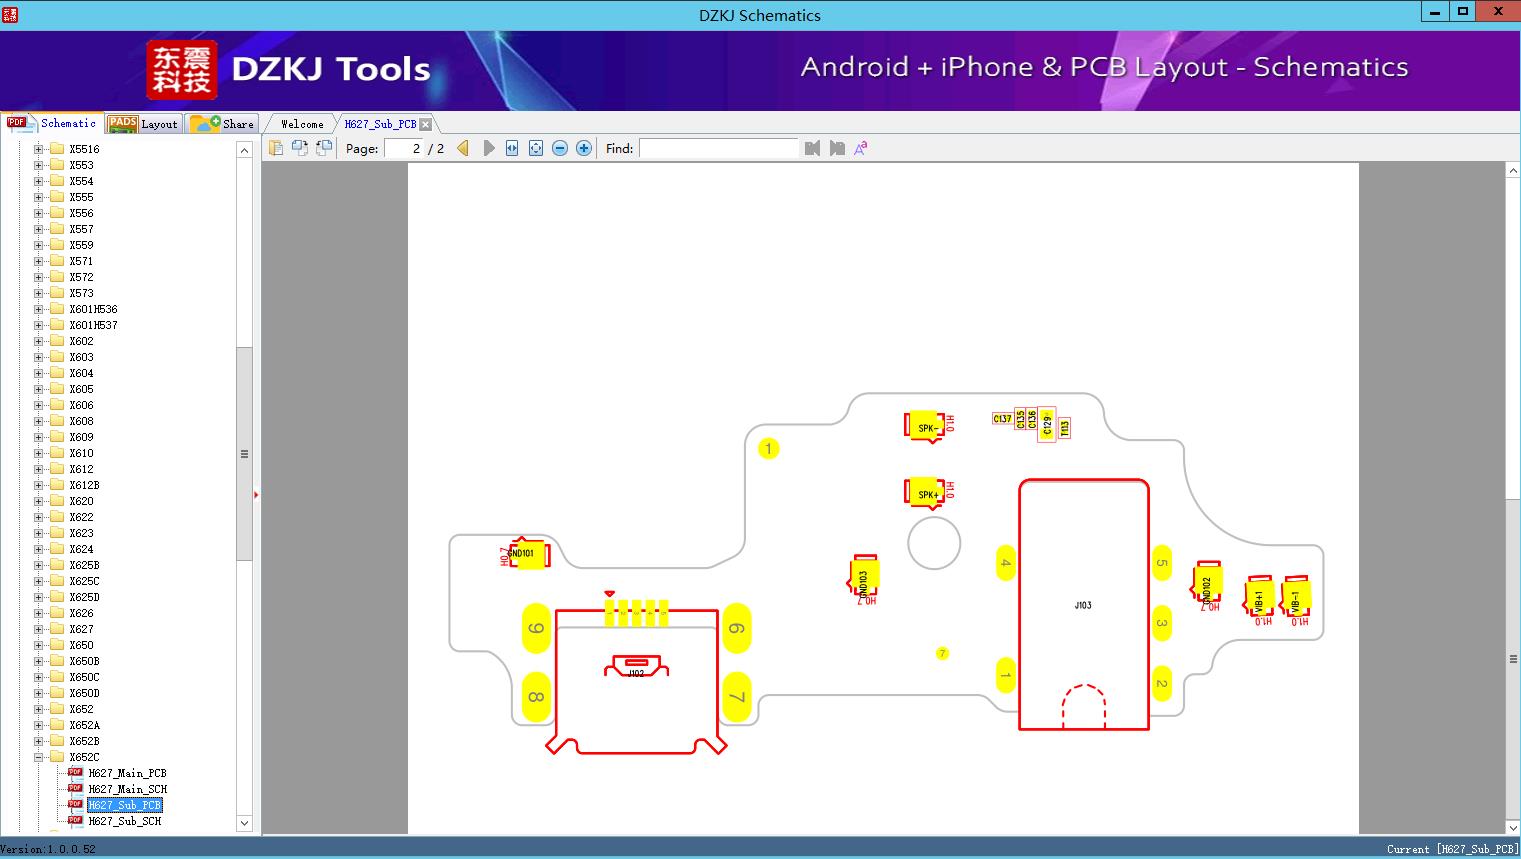Click the page number input field

[404, 148]
